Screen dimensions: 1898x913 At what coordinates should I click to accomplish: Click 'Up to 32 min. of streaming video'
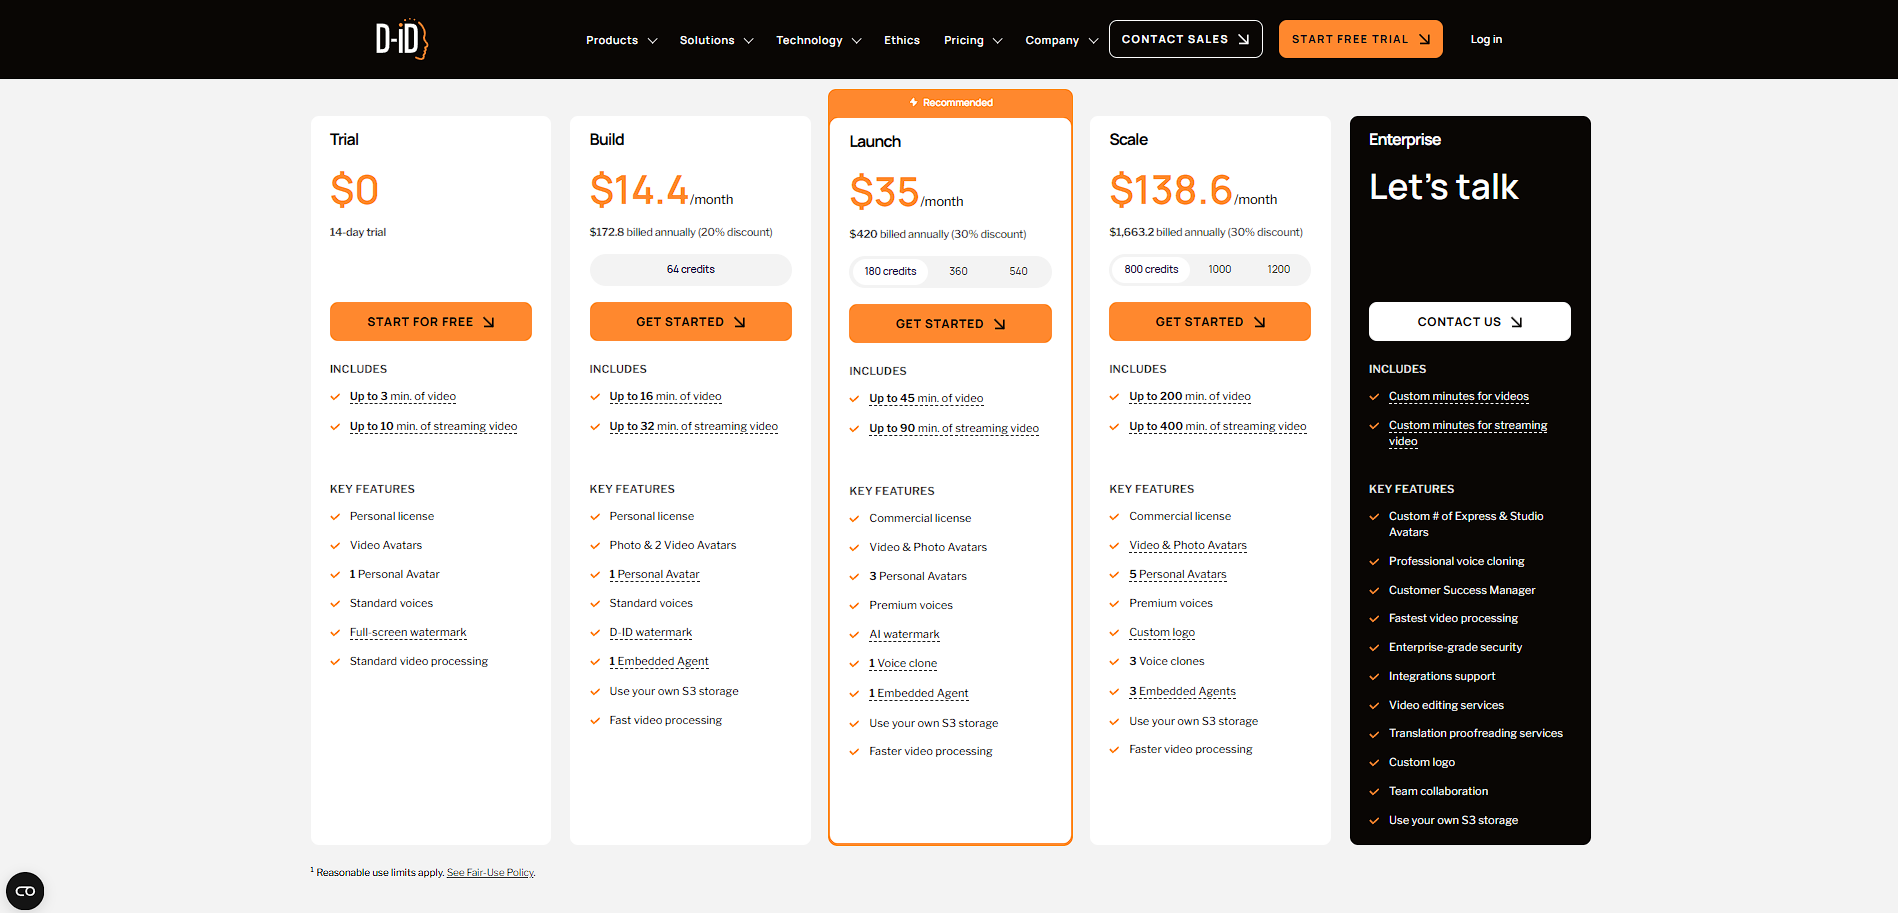point(693,426)
